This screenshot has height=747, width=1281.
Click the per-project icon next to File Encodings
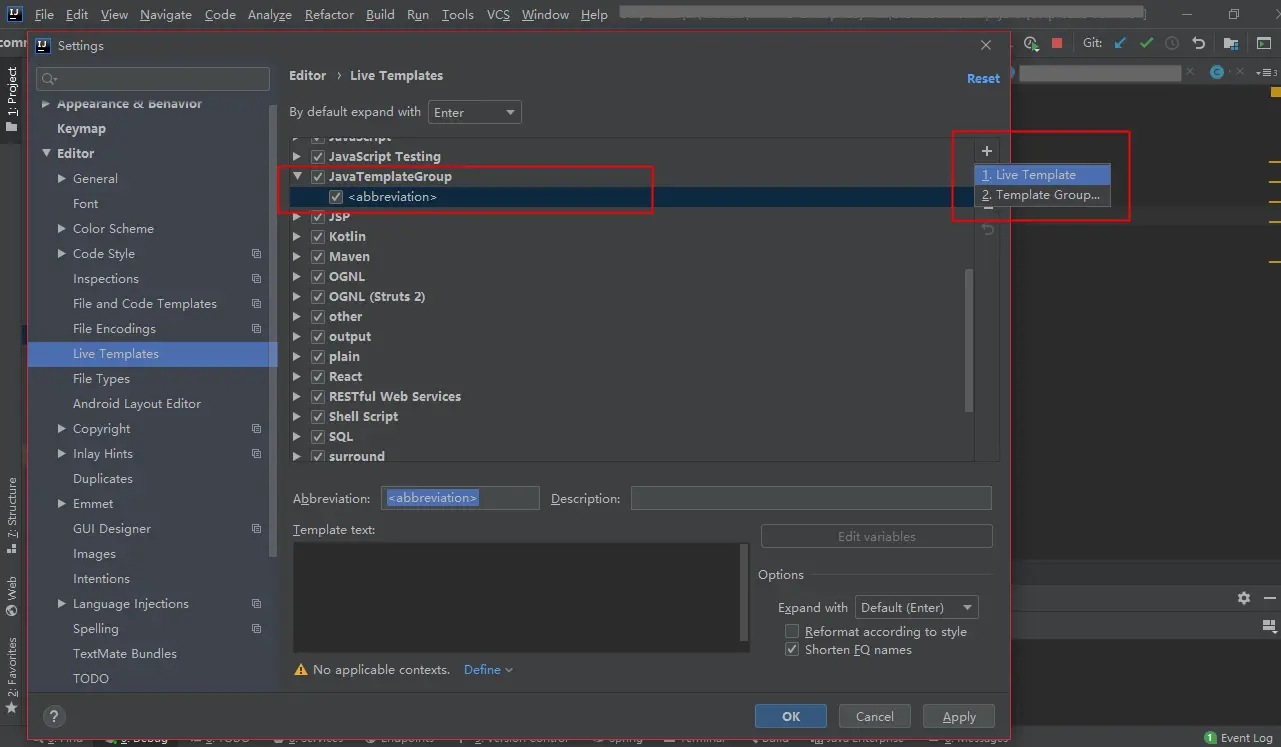(257, 329)
